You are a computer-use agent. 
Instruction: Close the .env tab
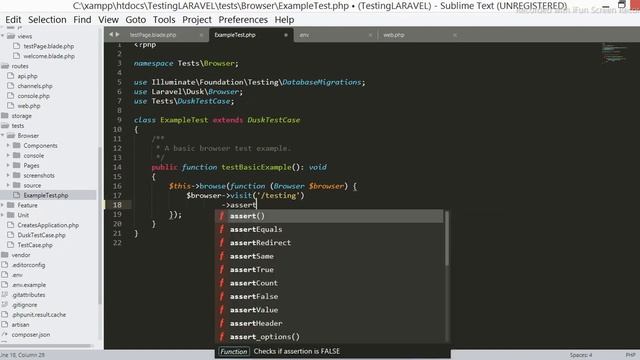[x=370, y=35]
